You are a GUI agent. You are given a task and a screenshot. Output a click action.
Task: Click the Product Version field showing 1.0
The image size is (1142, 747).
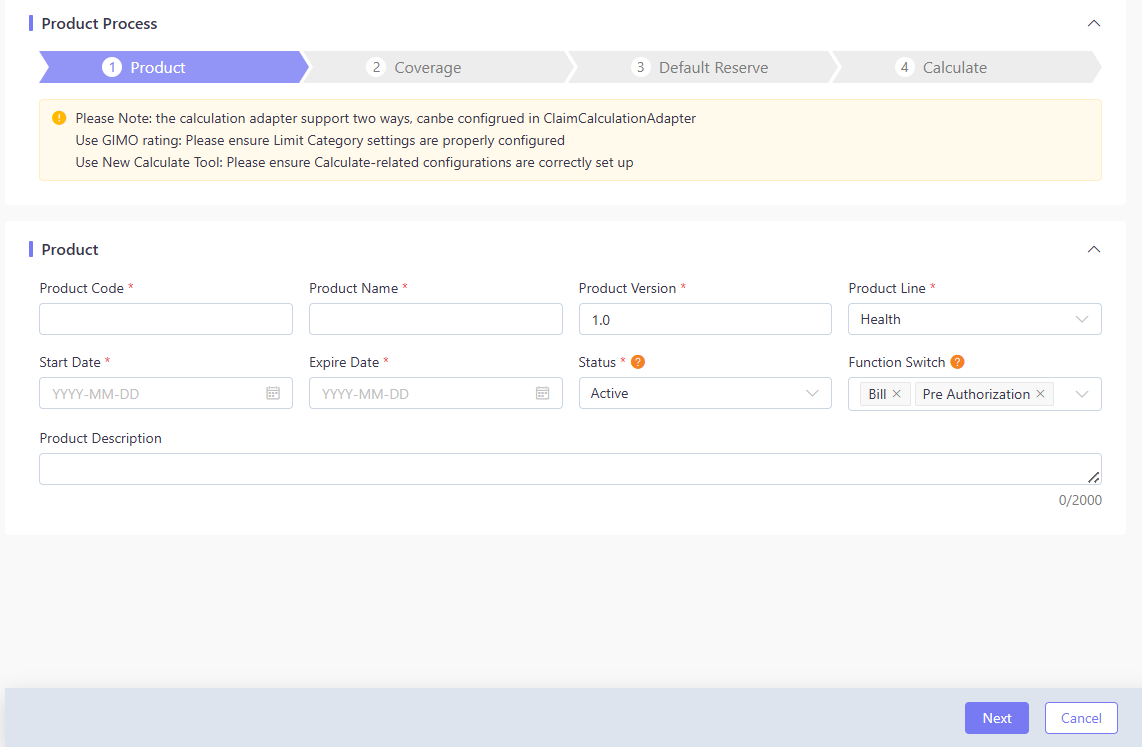[x=705, y=319]
